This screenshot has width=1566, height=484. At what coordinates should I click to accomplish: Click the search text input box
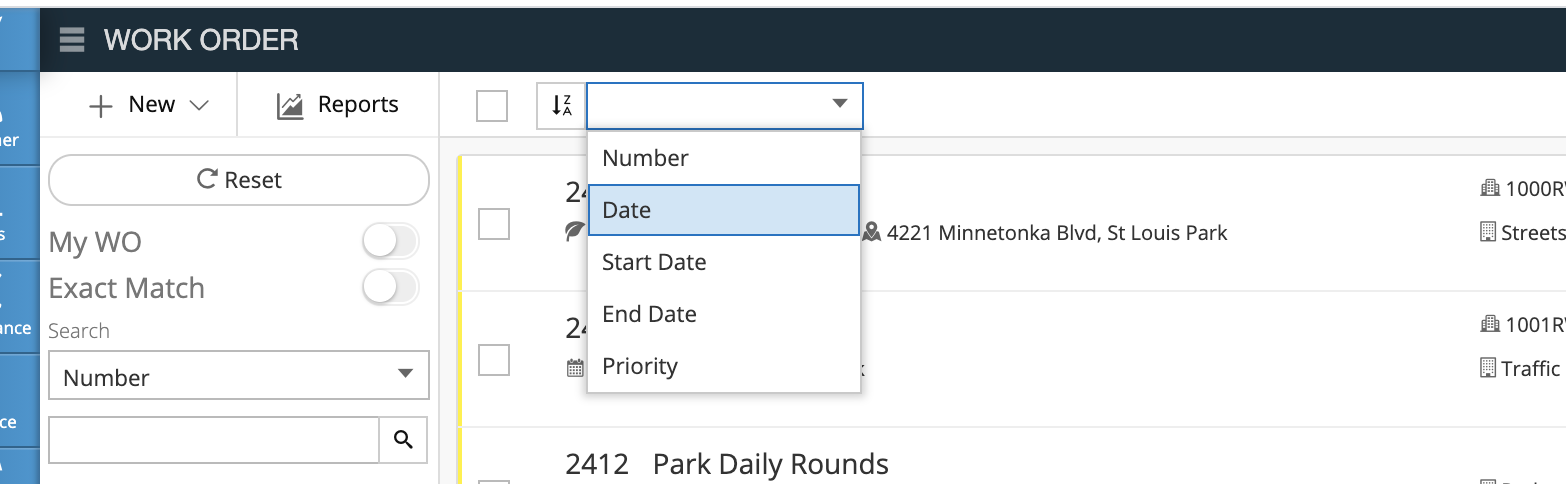click(214, 439)
